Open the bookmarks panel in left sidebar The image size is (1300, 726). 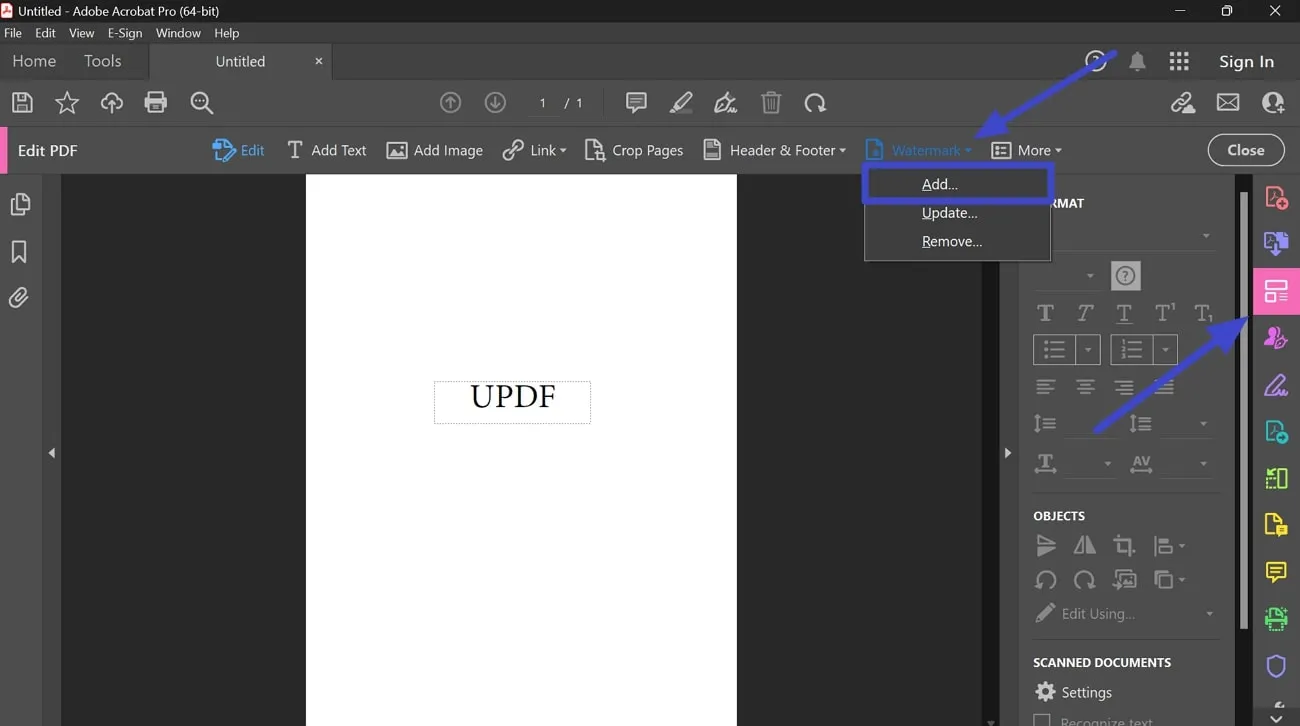(x=19, y=251)
